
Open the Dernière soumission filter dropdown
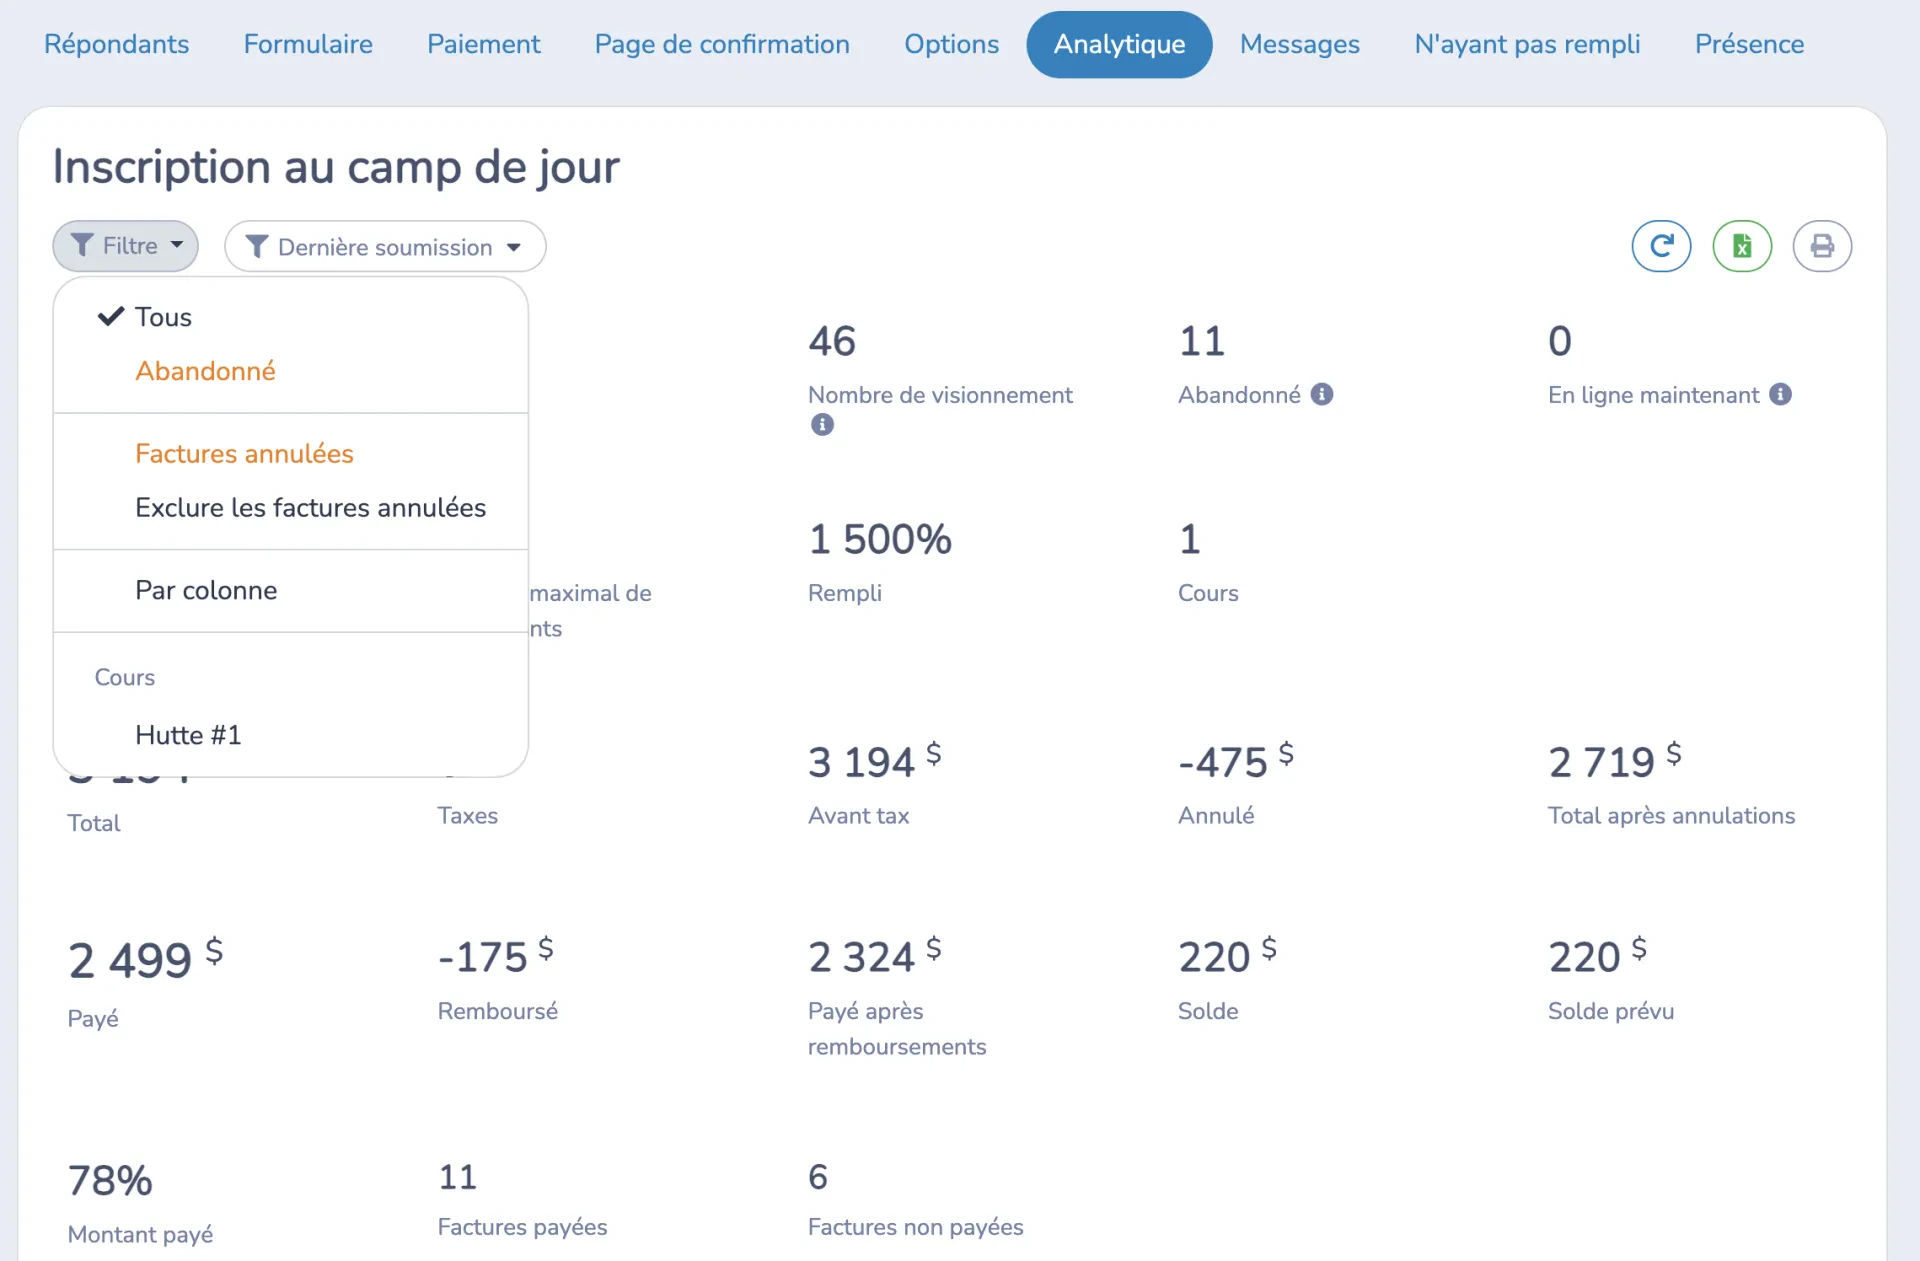pyautogui.click(x=385, y=246)
